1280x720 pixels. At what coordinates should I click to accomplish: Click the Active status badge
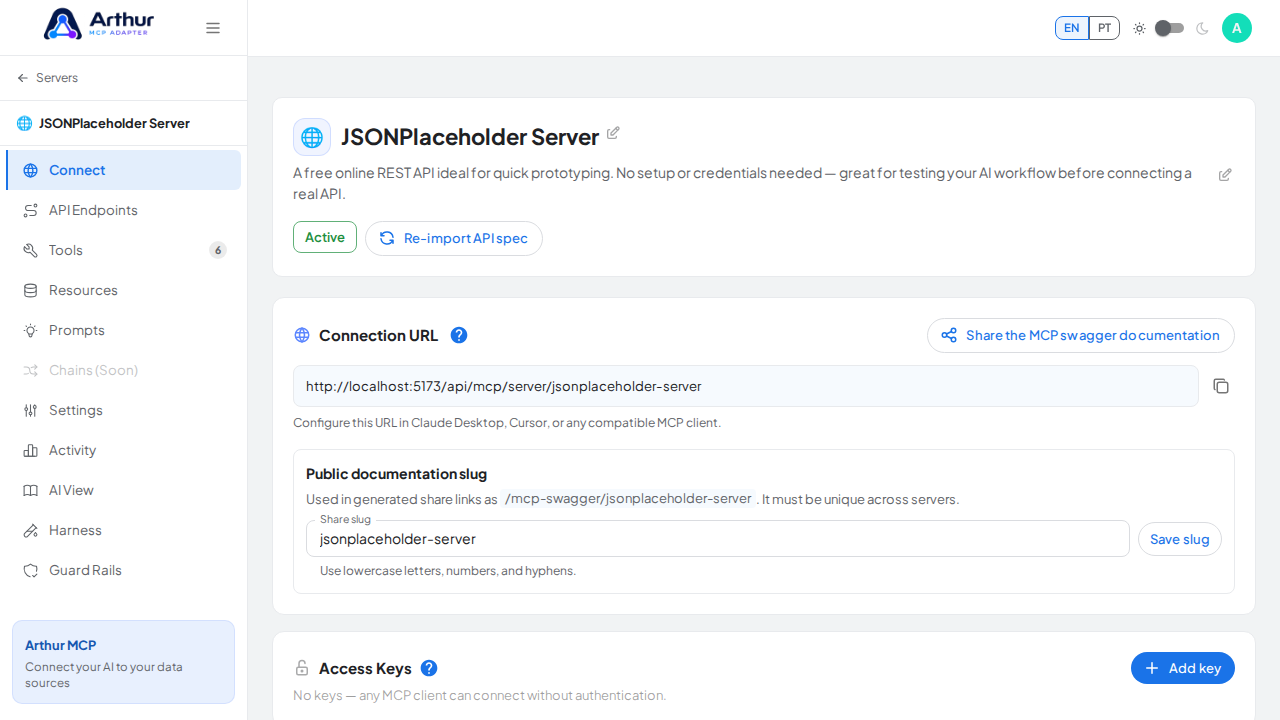(x=325, y=237)
